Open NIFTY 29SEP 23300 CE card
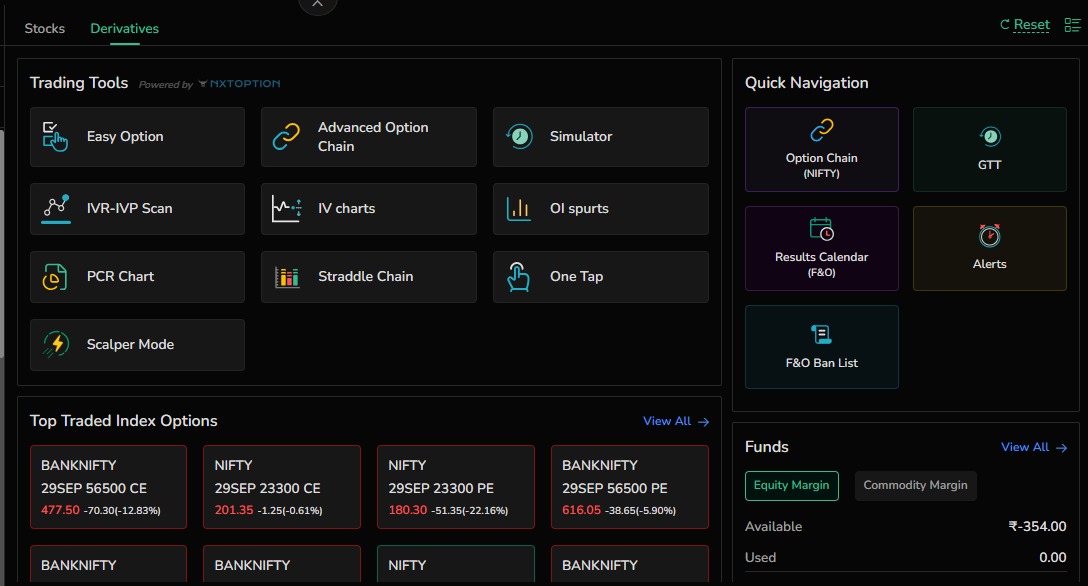The image size is (1088, 586). click(282, 487)
